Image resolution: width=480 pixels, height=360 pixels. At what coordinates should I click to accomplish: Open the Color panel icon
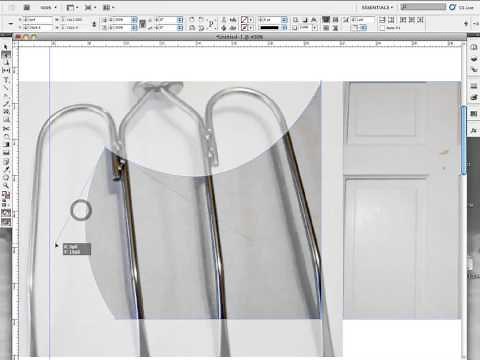click(474, 97)
